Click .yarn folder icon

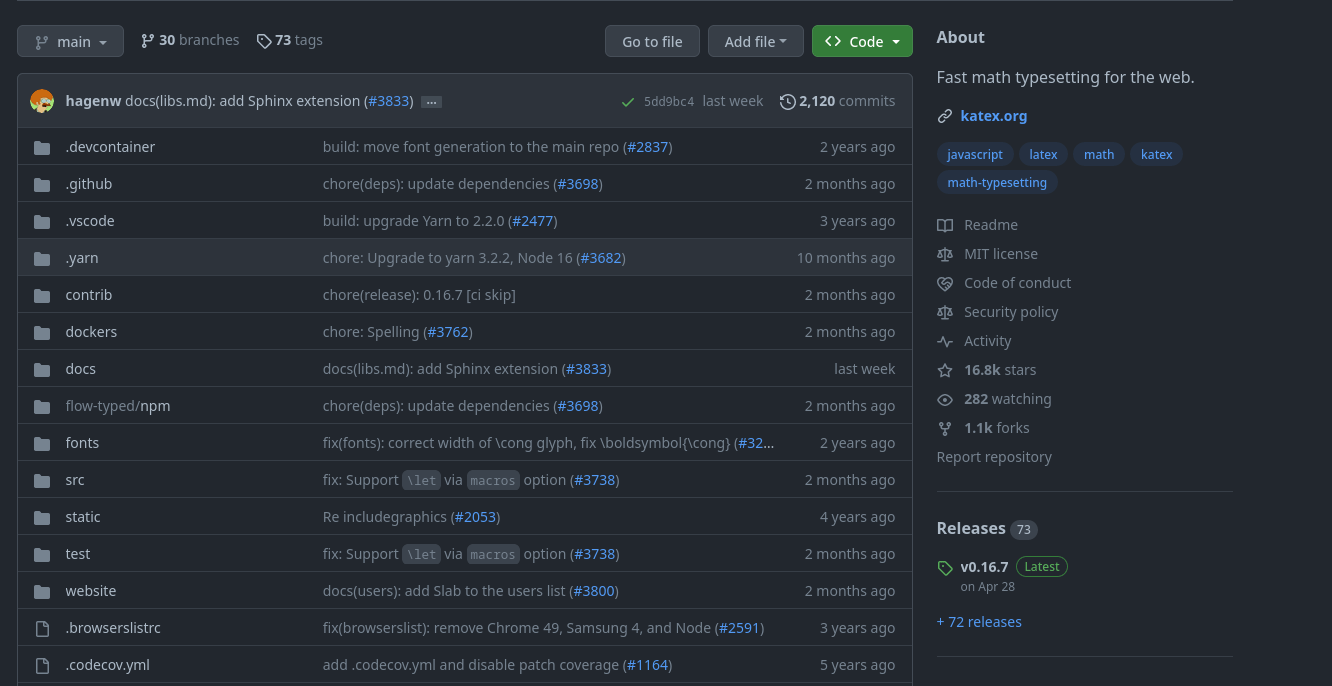tap(42, 258)
